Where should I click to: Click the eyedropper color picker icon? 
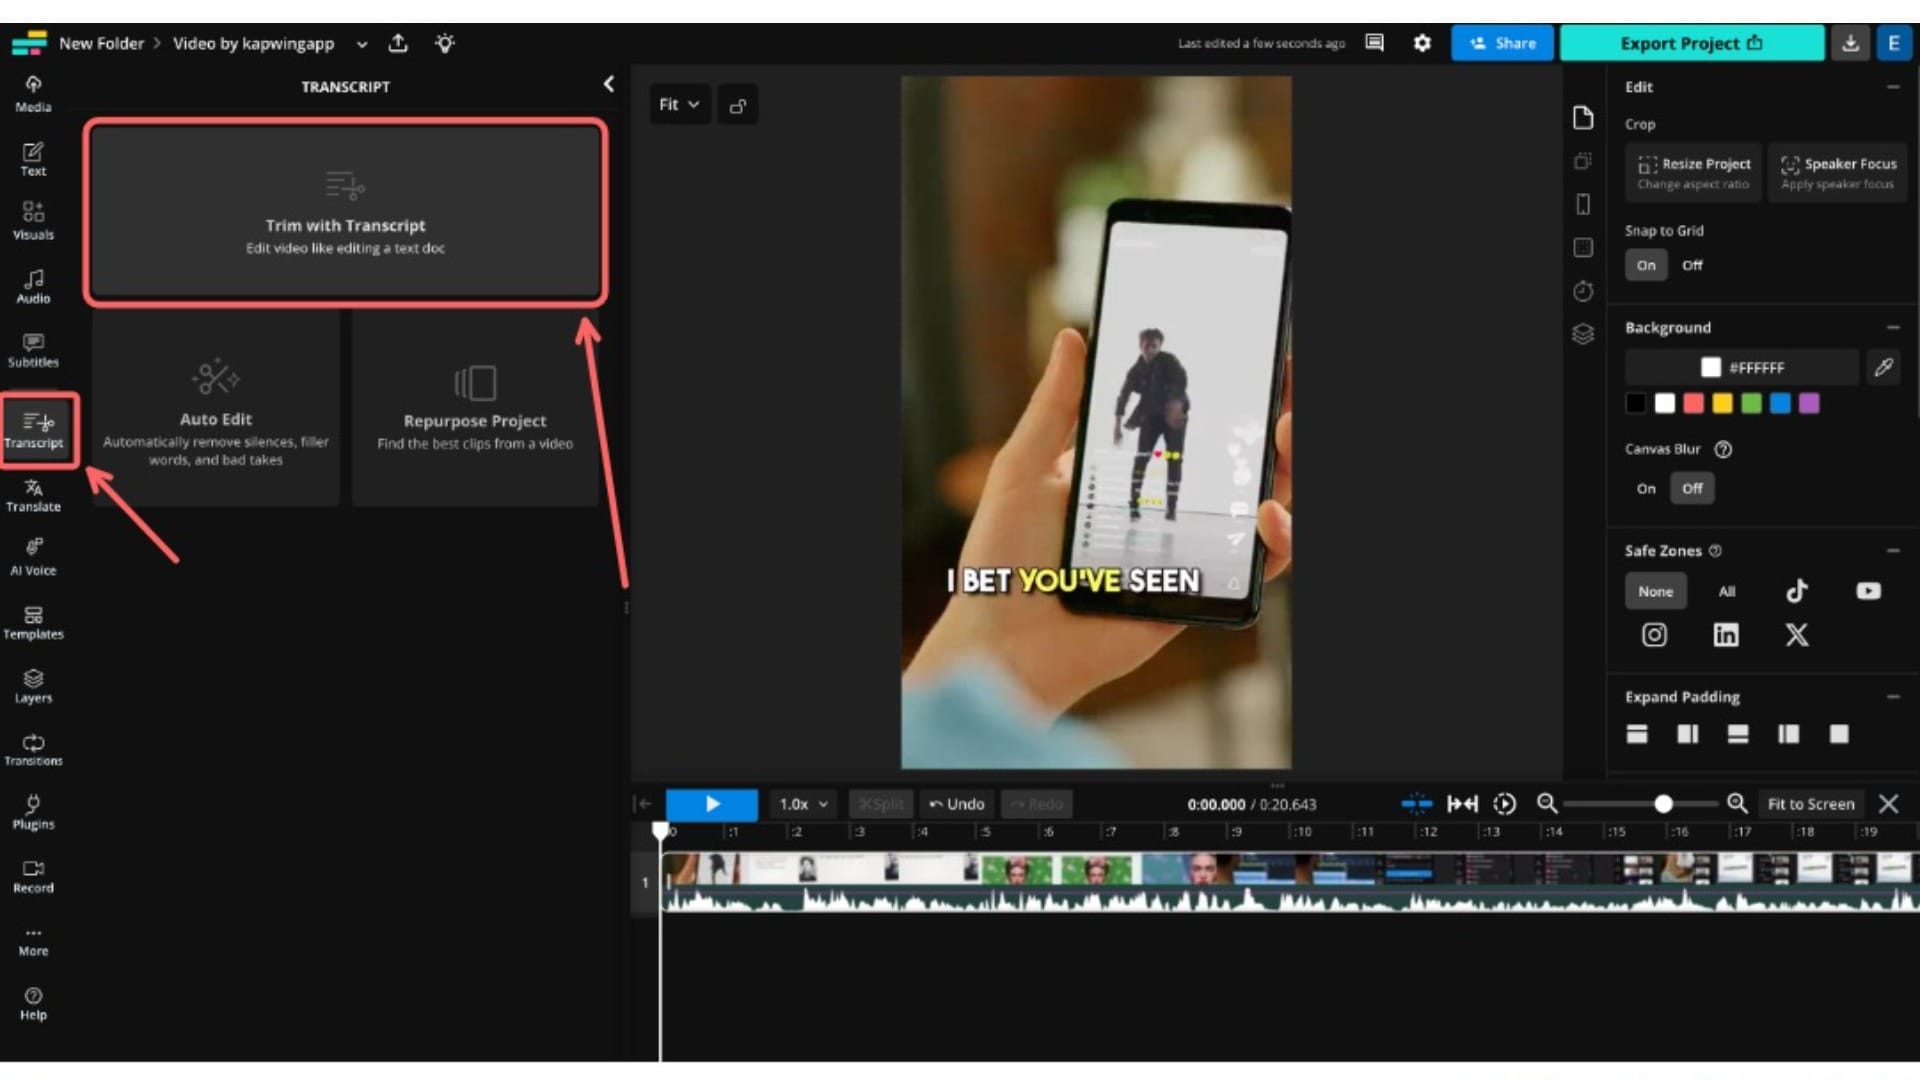tap(1883, 367)
